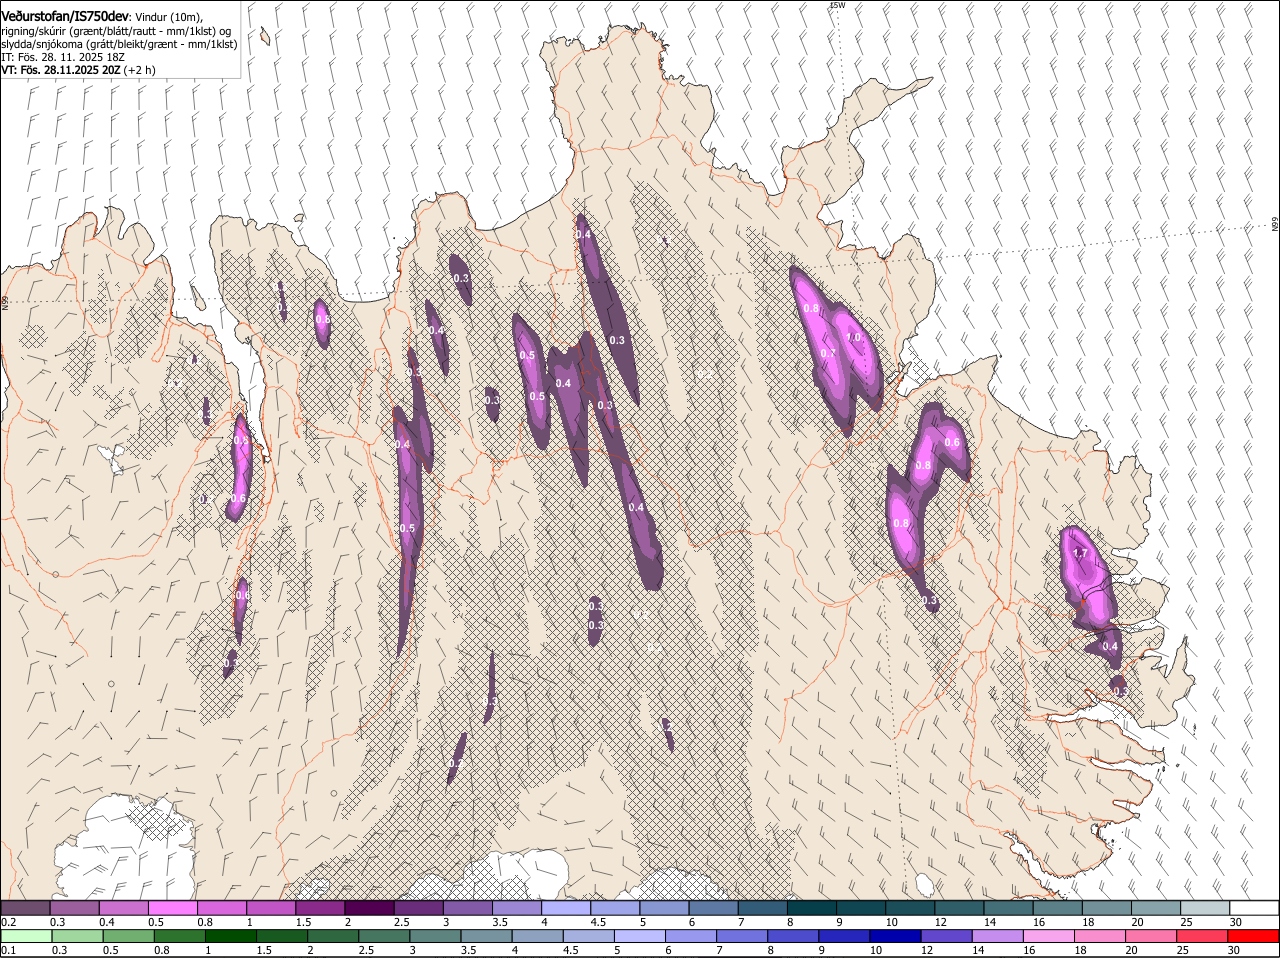This screenshot has height=958, width=1280.
Task: Pick lower legend swatch between 16 and 18
Action: tap(1047, 936)
